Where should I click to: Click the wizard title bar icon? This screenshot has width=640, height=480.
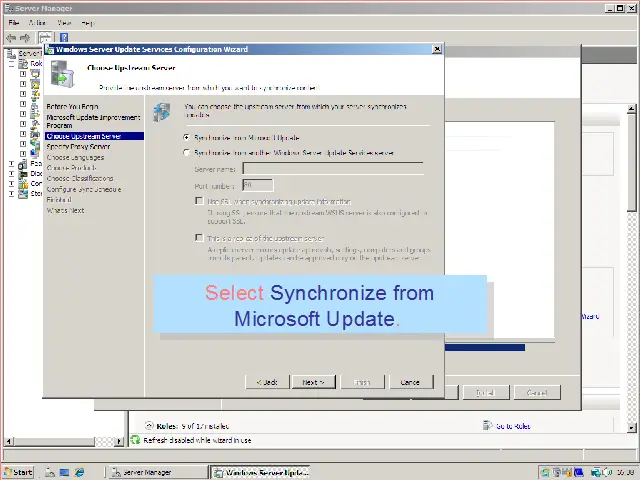click(x=50, y=49)
